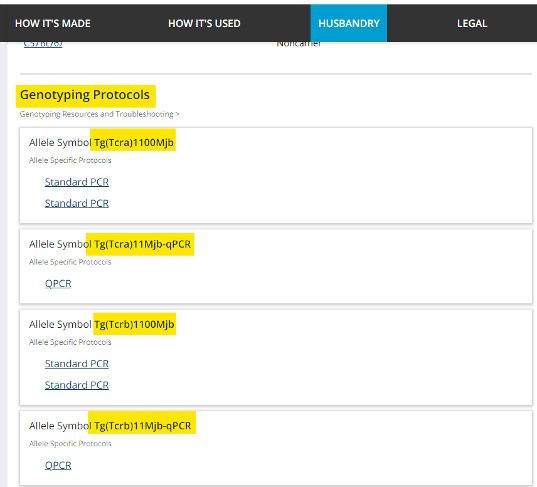Open the HOW IT'S USED tab
537x487 pixels.
coord(204,23)
